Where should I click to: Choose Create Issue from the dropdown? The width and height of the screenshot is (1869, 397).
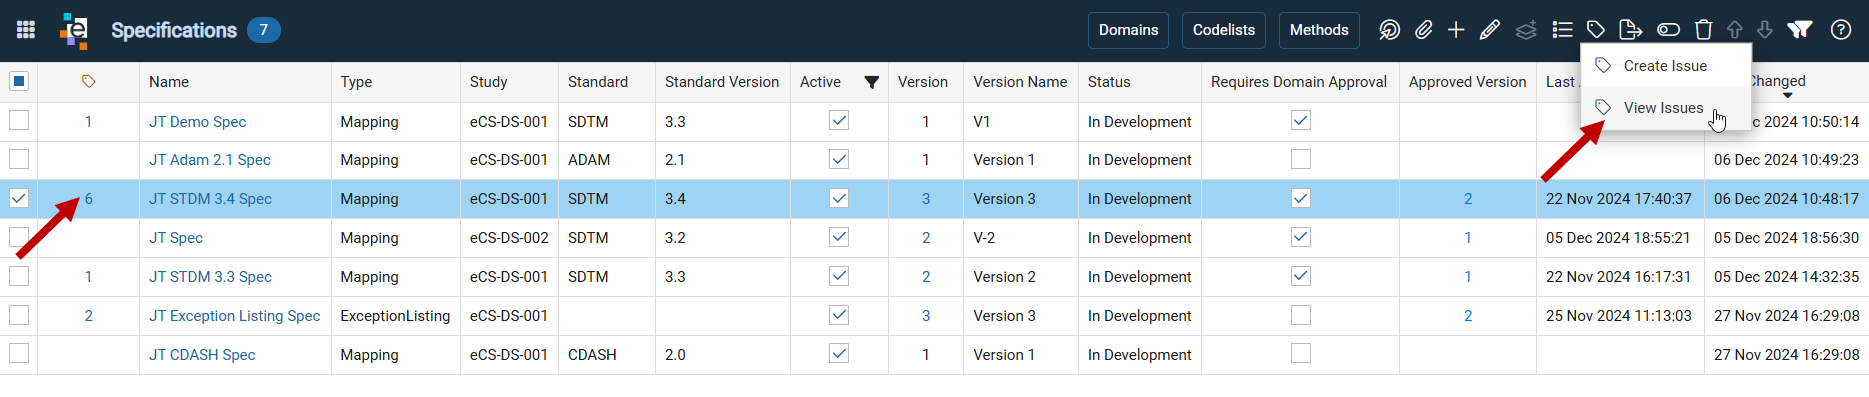1666,66
